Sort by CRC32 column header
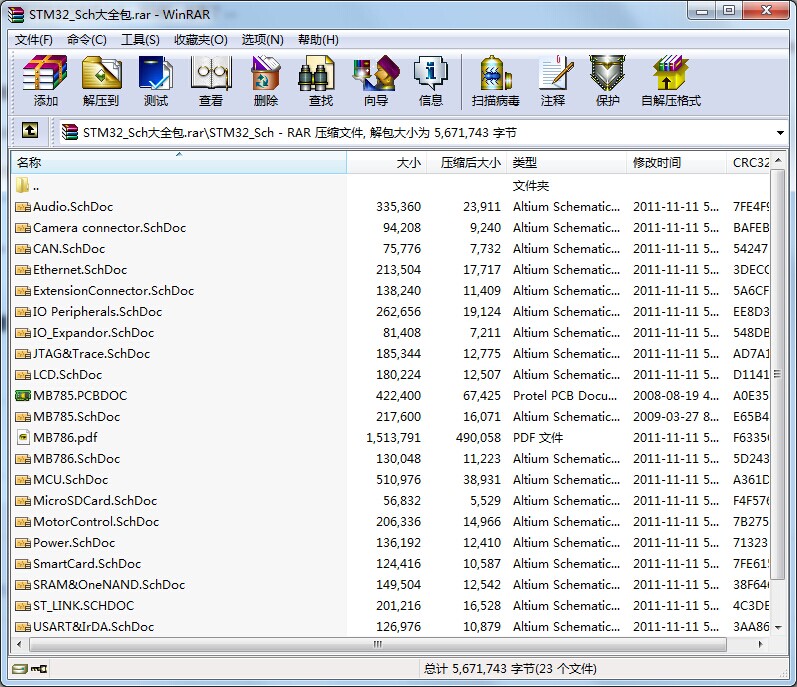The image size is (797, 687). (748, 163)
